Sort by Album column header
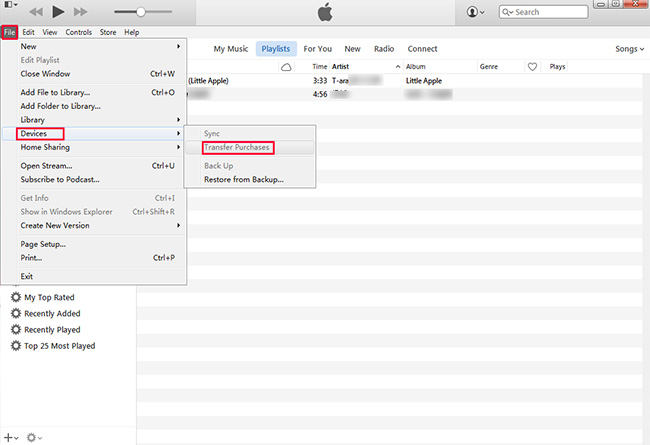Viewport: 650px width, 445px height. click(416, 66)
